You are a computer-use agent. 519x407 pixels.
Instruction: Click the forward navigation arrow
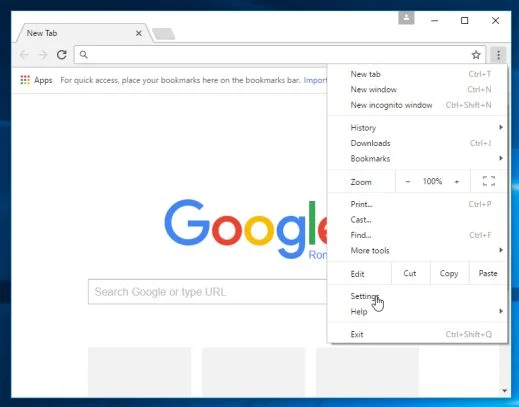[43, 55]
